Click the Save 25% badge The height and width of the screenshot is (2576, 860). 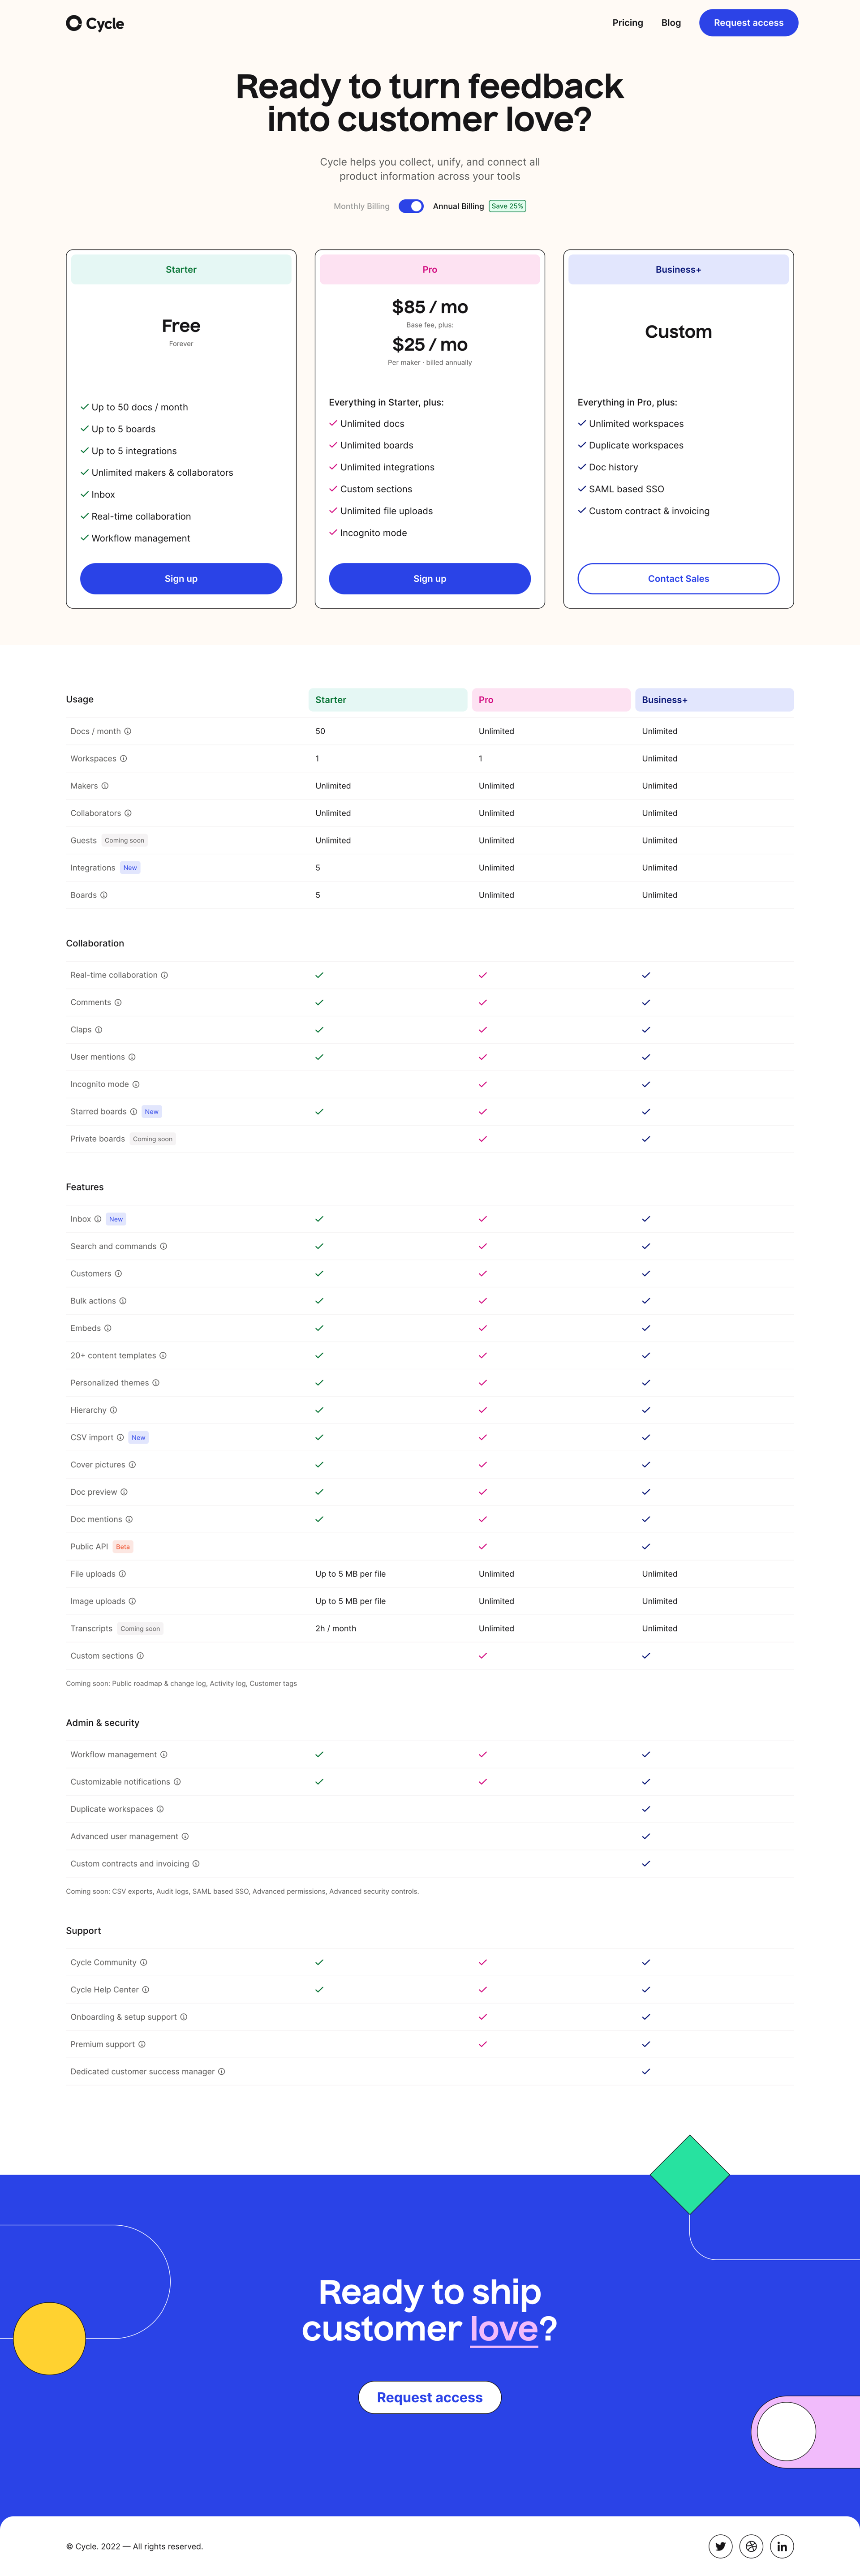[x=507, y=206]
